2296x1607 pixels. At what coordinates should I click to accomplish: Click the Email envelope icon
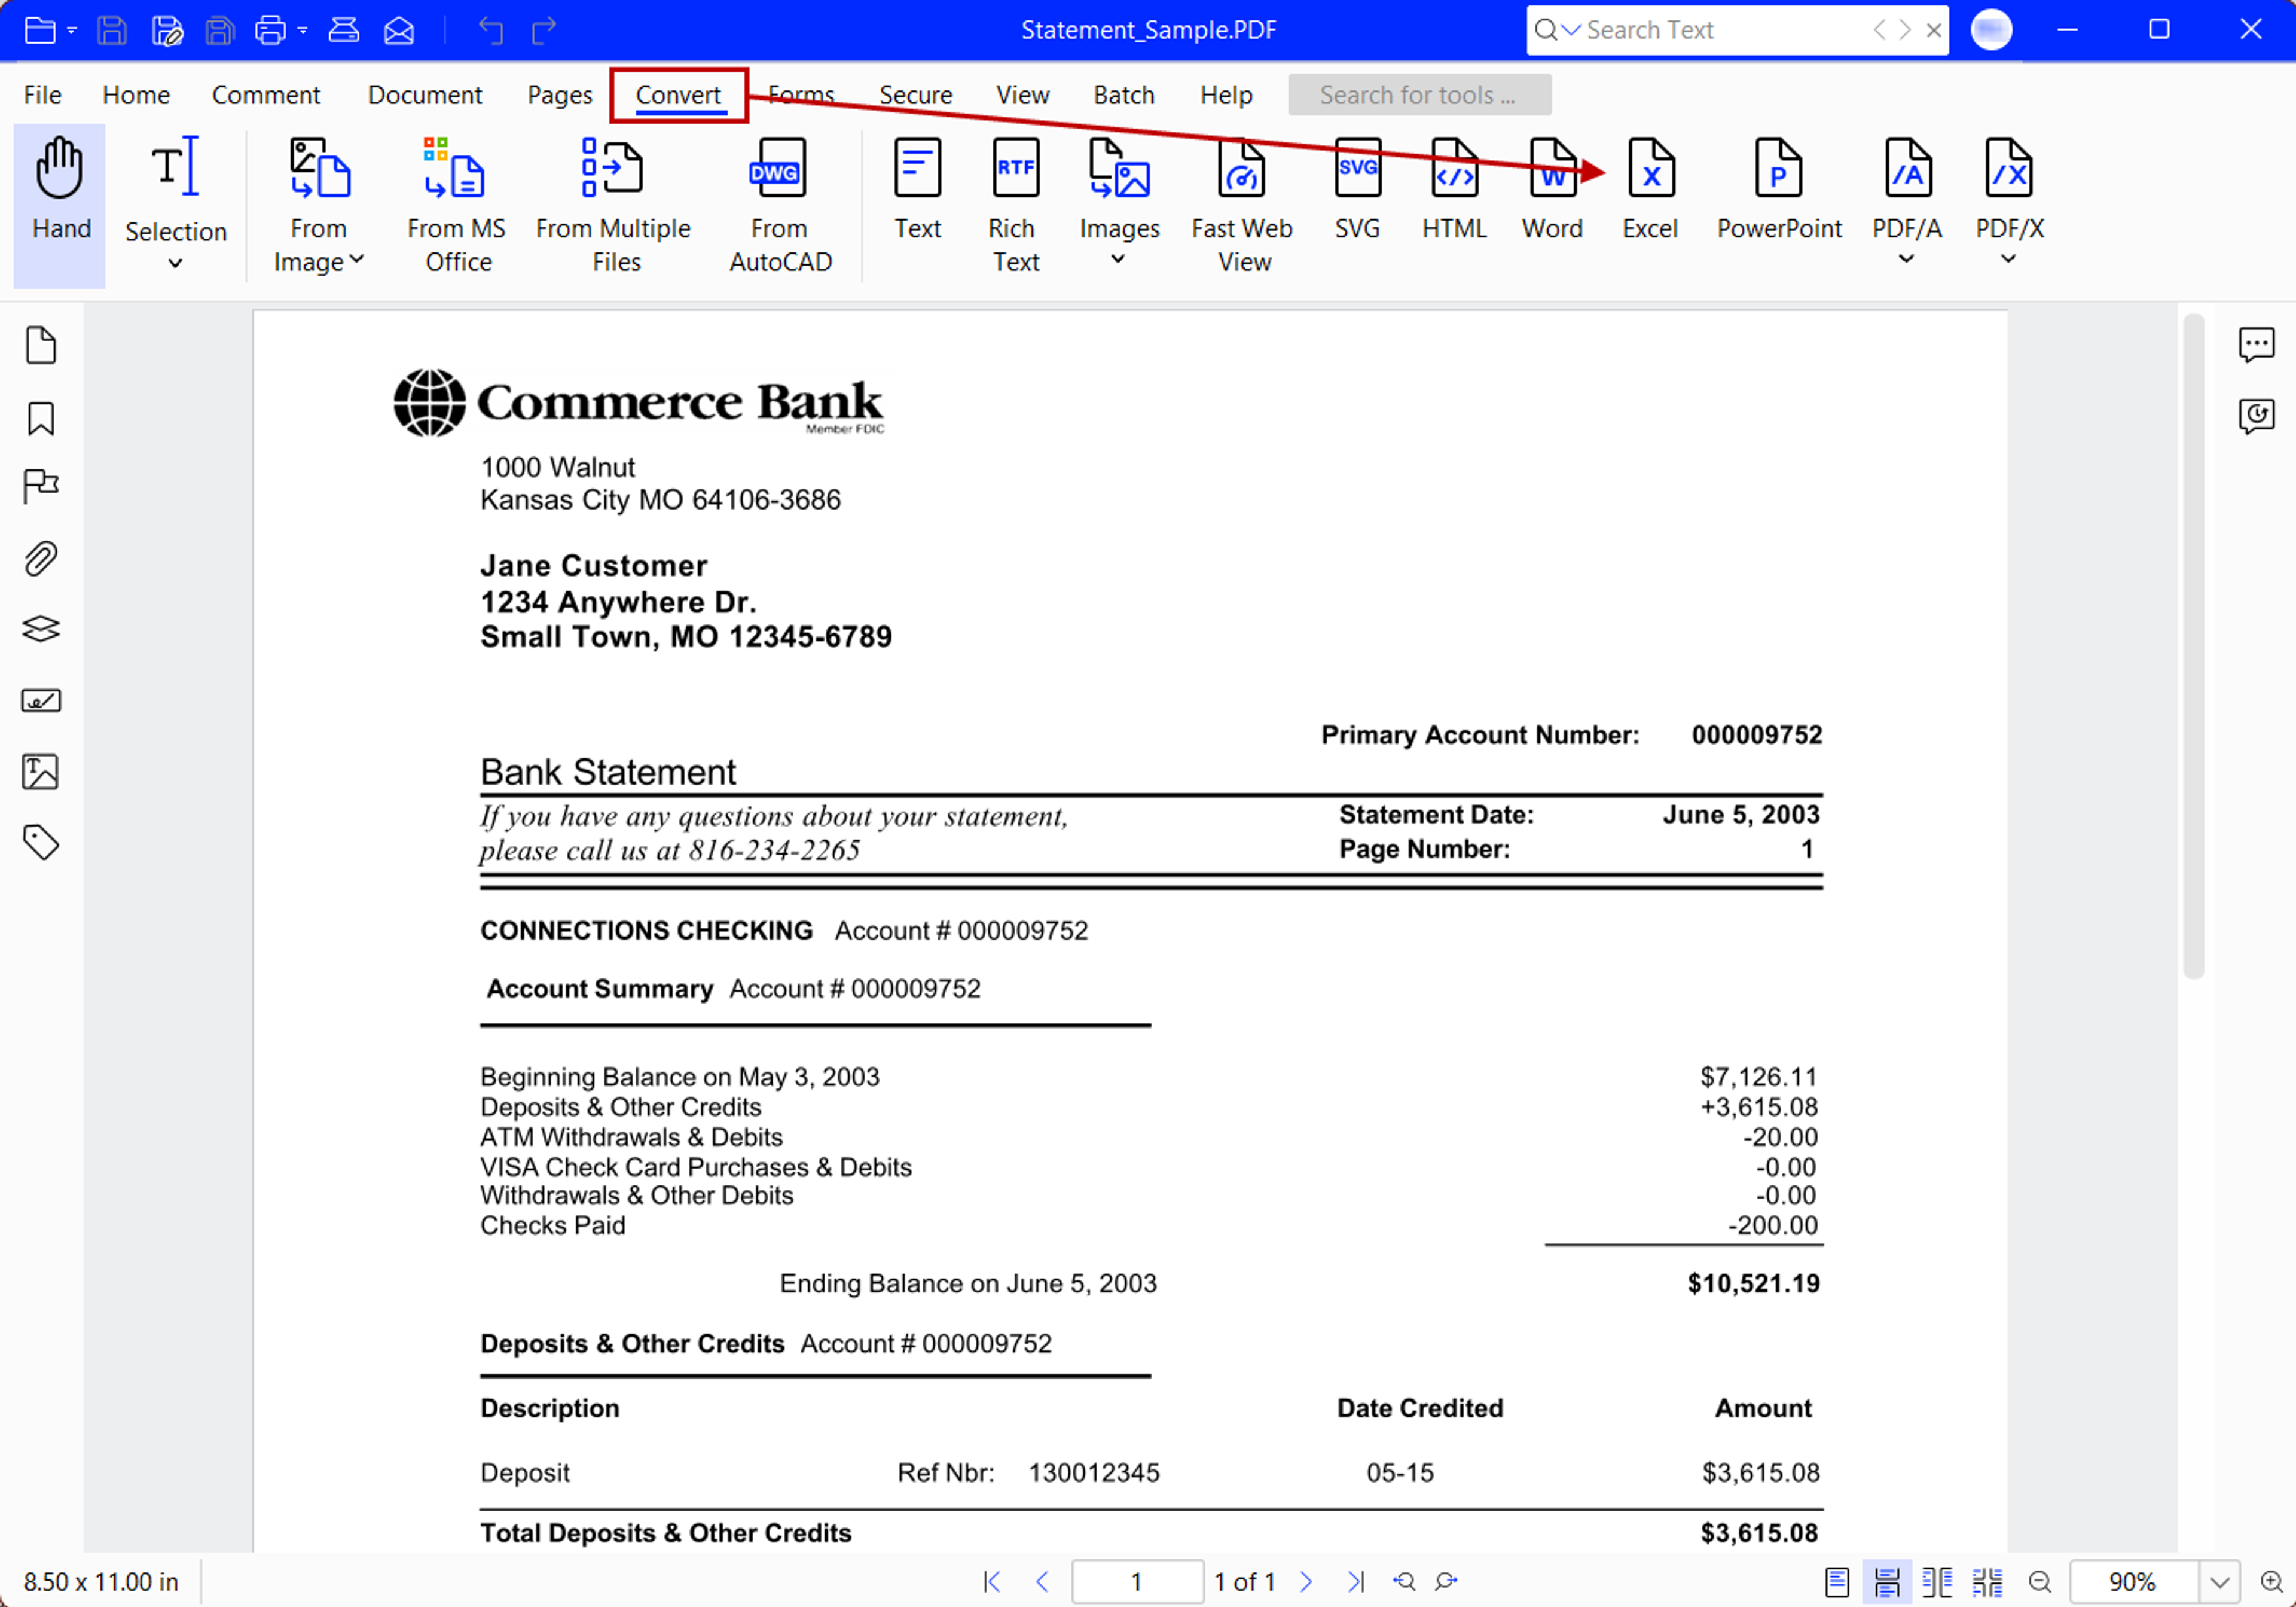point(399,30)
